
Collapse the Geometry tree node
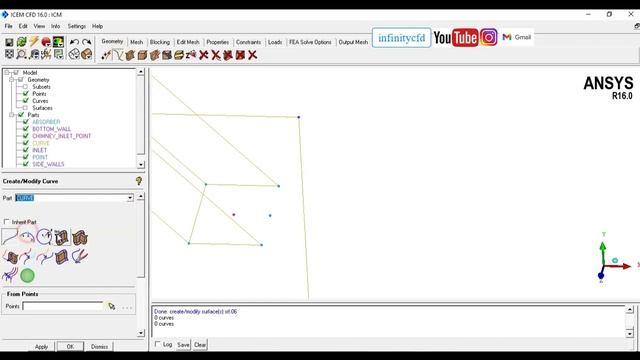point(12,80)
